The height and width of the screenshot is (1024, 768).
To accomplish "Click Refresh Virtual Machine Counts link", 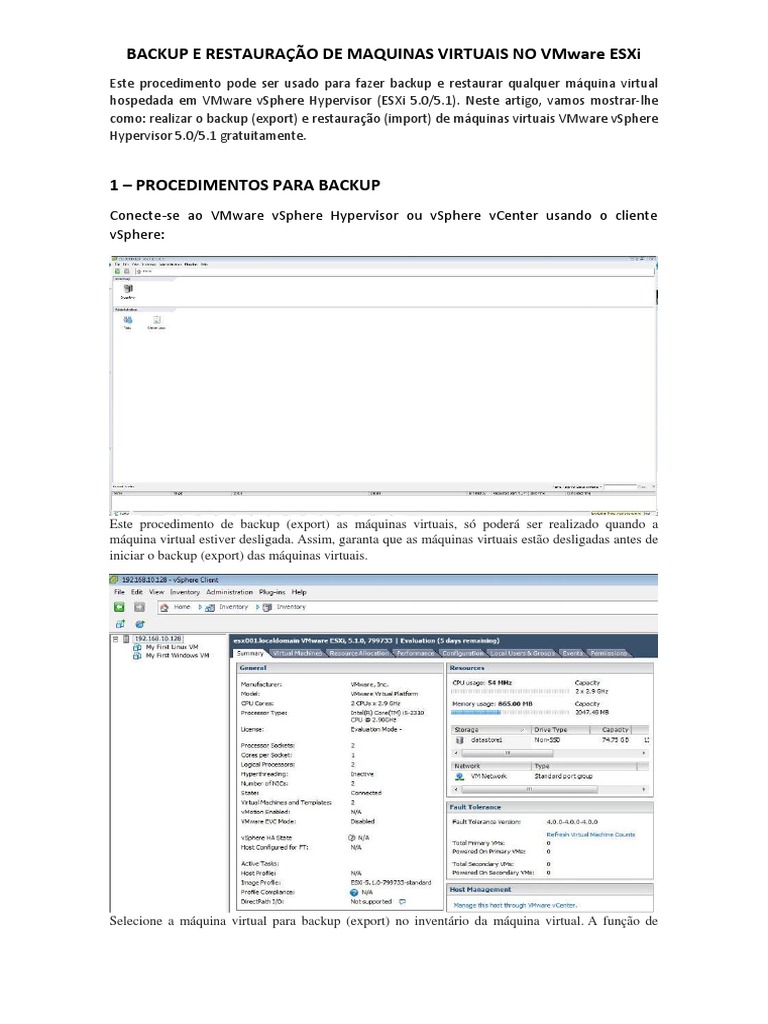I will (x=590, y=835).
